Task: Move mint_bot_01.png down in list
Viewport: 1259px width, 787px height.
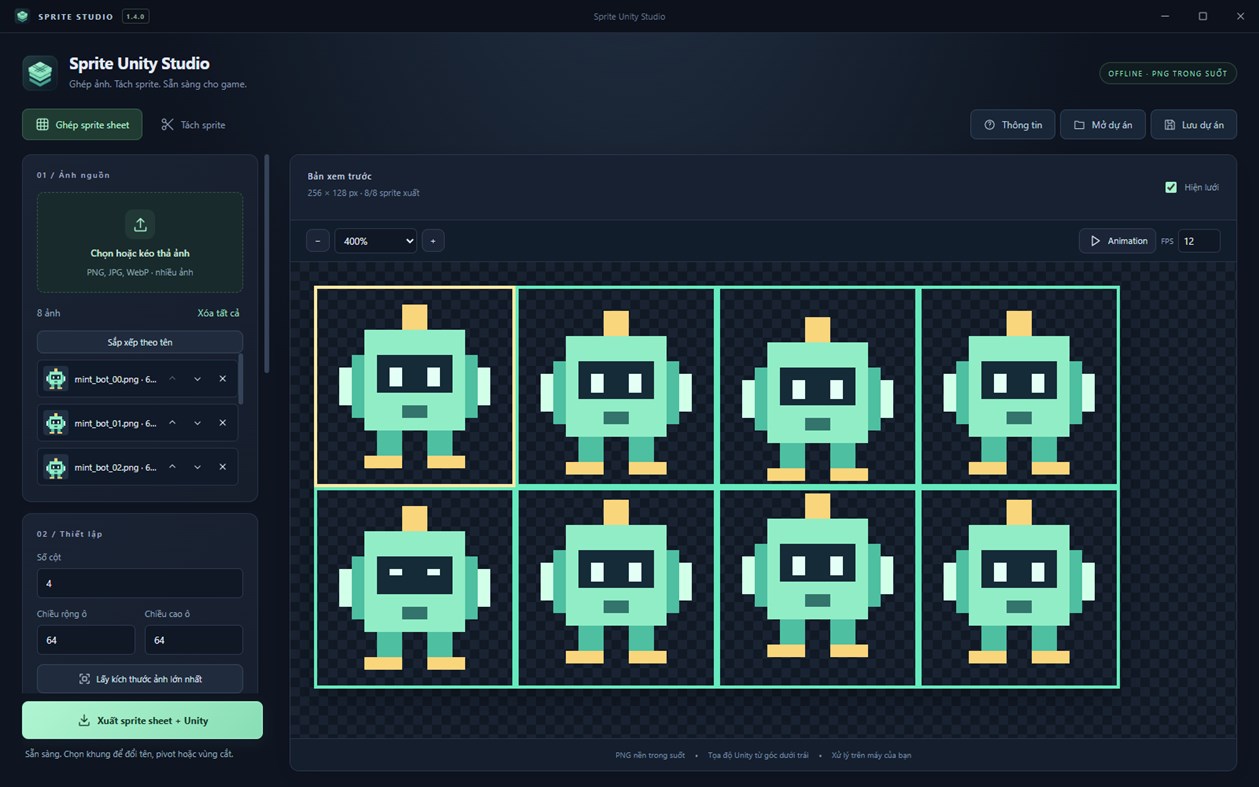Action: point(197,423)
